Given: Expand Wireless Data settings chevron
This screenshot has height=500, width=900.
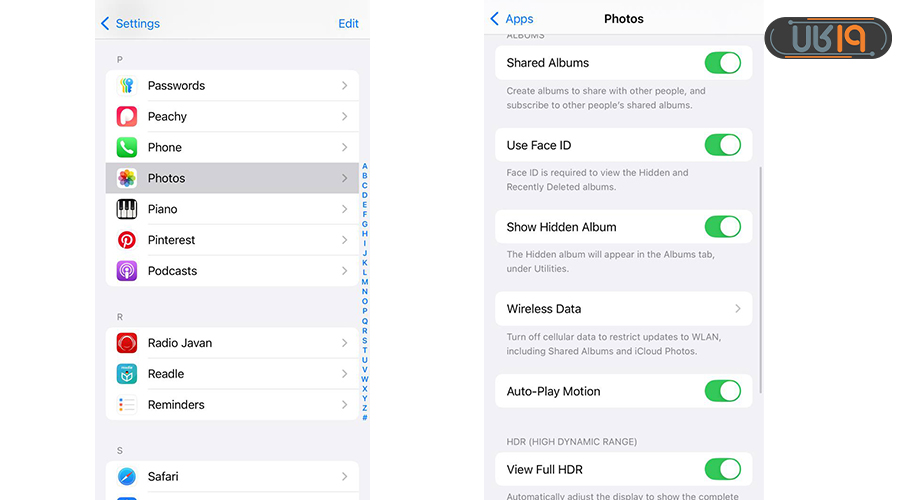Looking at the screenshot, I should point(738,309).
